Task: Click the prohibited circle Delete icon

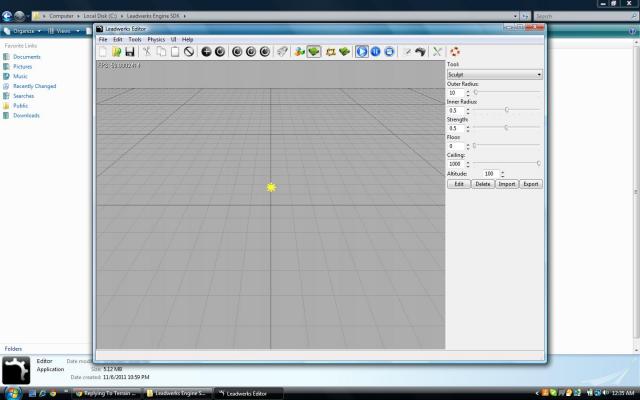Action: [x=188, y=51]
